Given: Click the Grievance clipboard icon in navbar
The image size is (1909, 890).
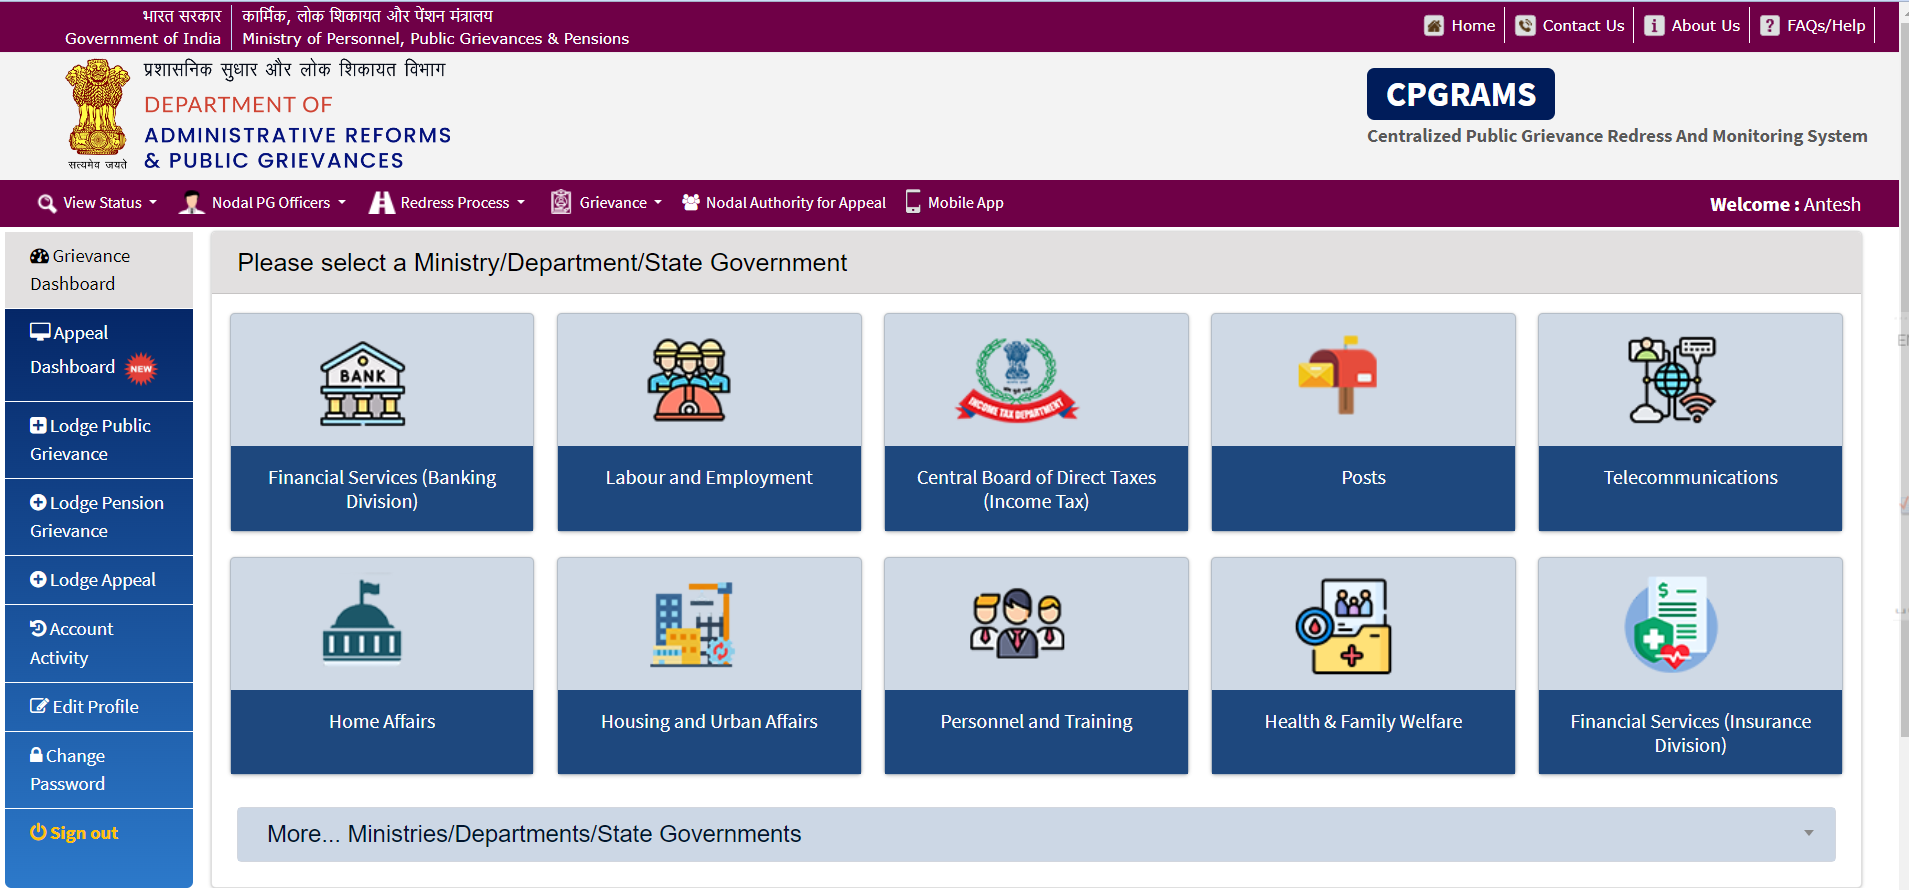Looking at the screenshot, I should pos(561,202).
